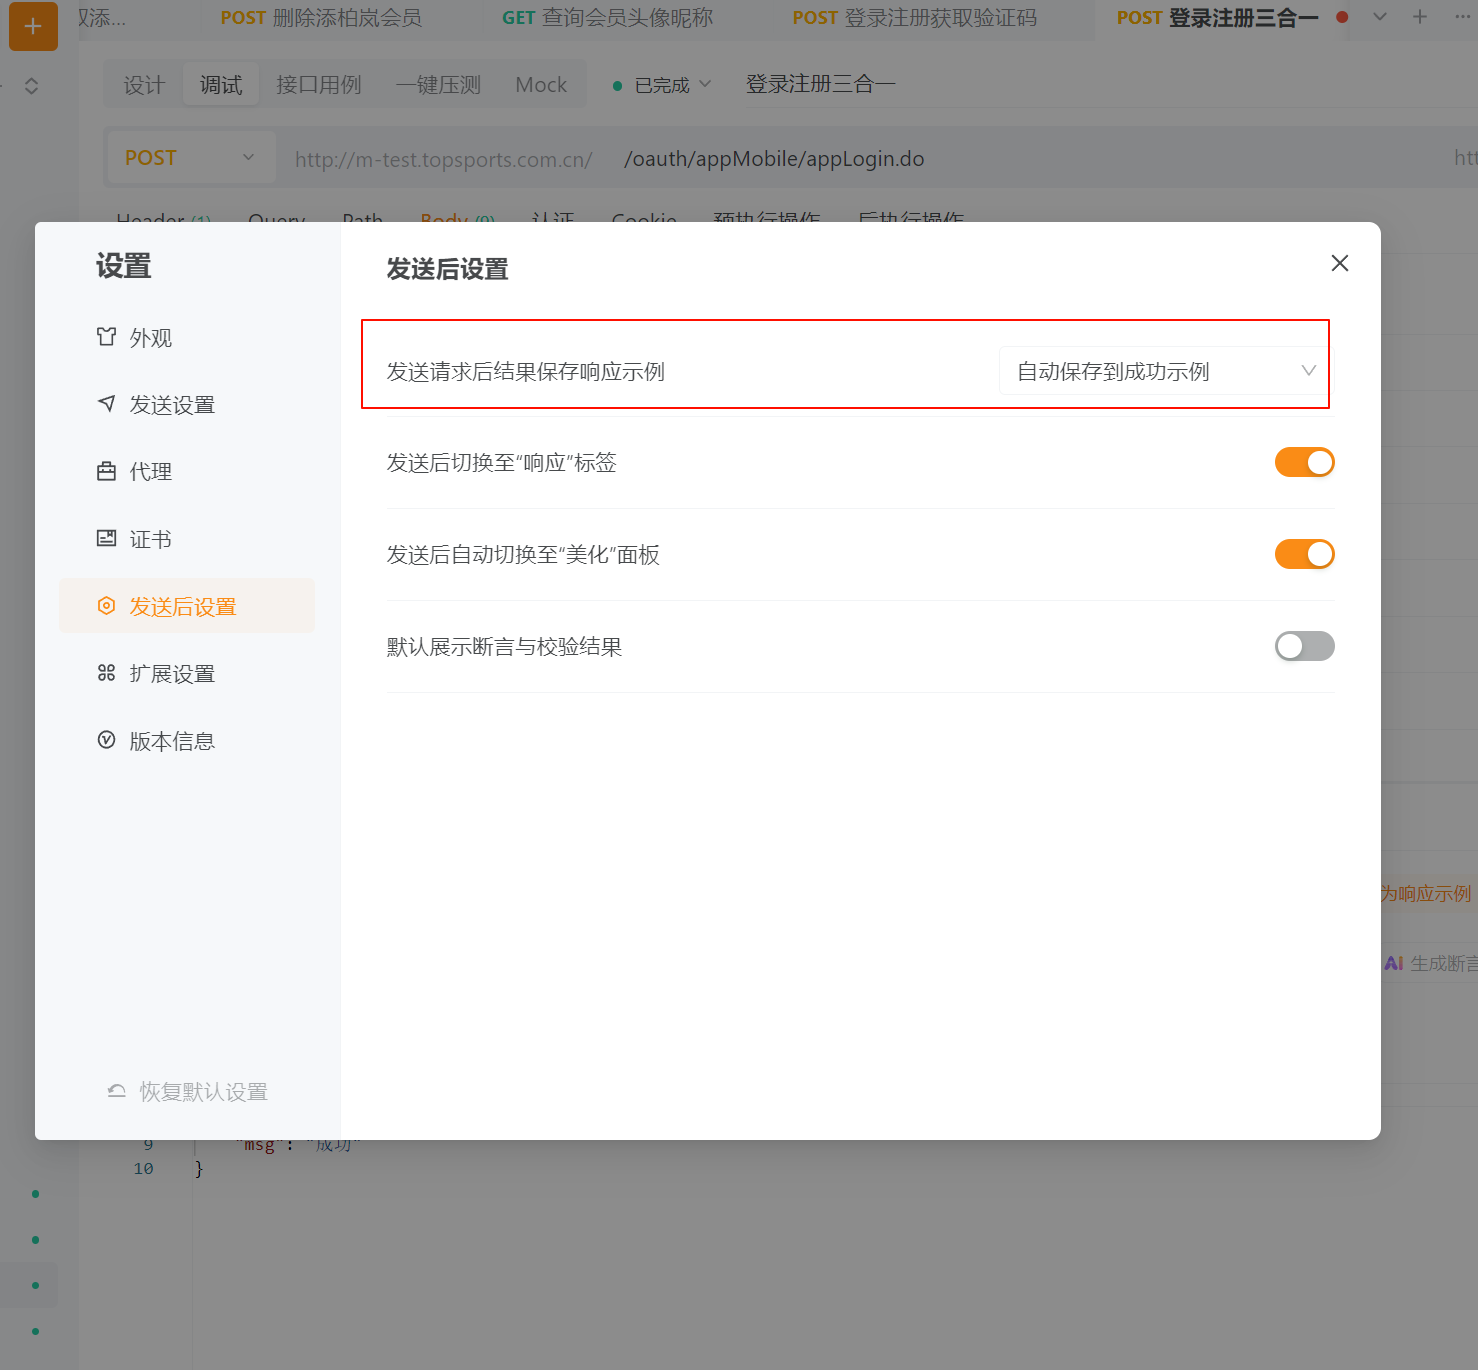Close the settings dialog

1340,263
